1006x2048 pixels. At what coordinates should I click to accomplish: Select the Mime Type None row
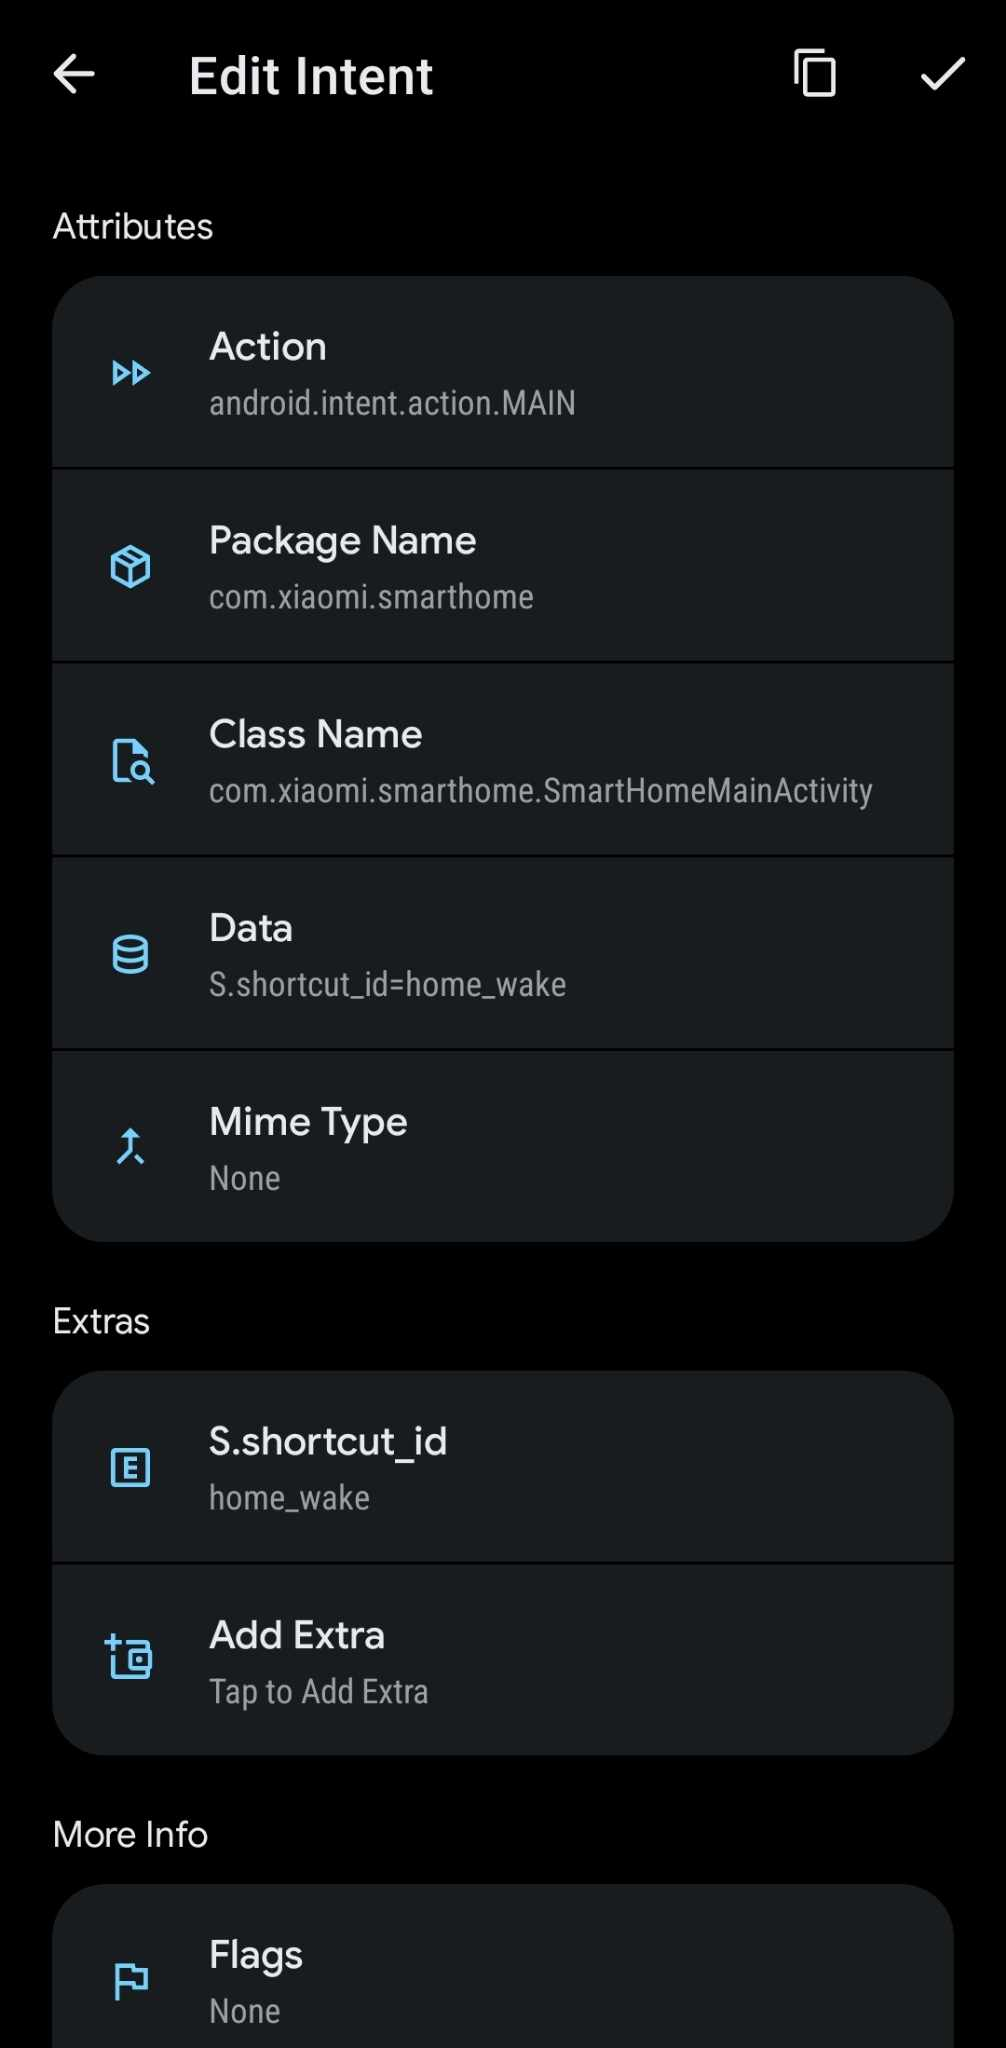(503, 1147)
